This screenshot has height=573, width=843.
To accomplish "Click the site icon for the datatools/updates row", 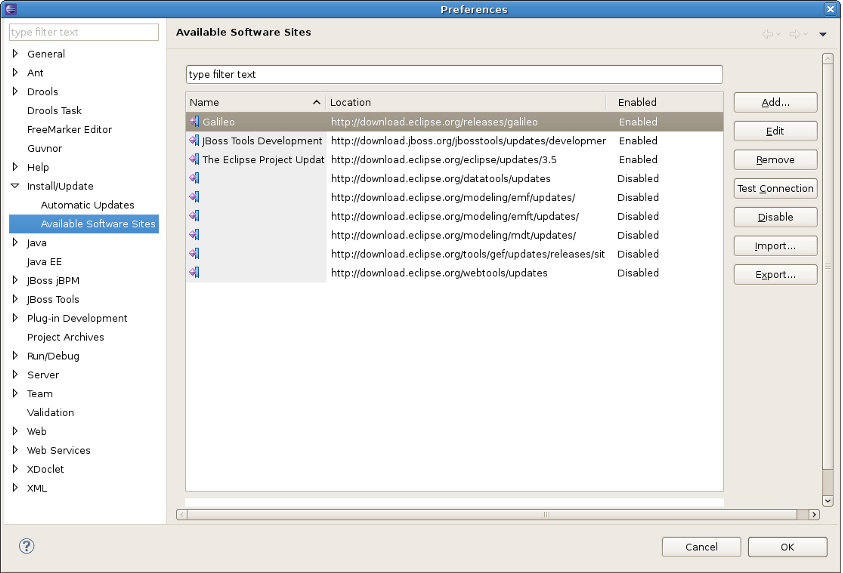I will click(194, 178).
